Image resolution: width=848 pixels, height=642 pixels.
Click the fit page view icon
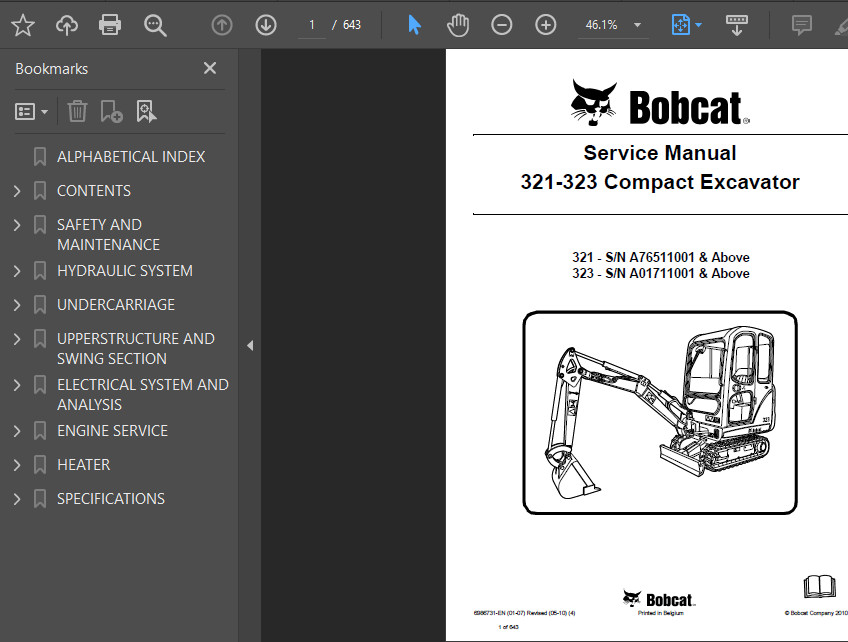(x=680, y=25)
